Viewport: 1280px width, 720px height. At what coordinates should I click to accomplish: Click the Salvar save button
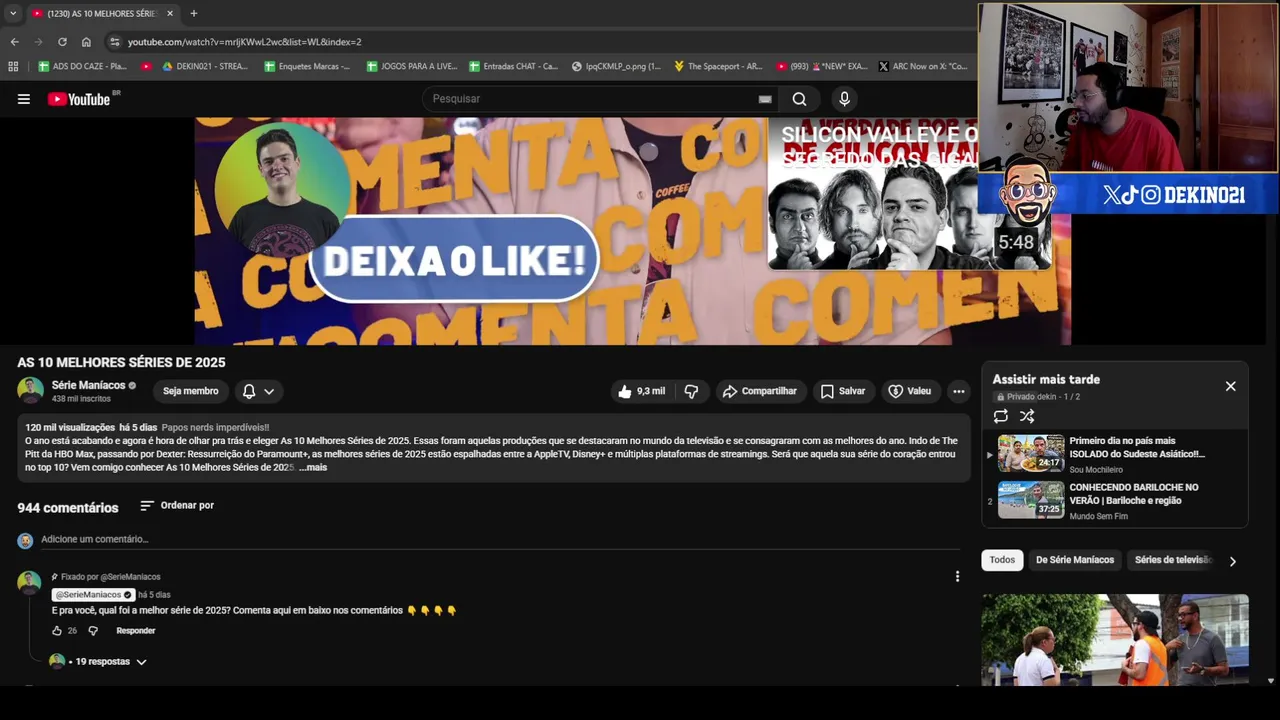843,391
